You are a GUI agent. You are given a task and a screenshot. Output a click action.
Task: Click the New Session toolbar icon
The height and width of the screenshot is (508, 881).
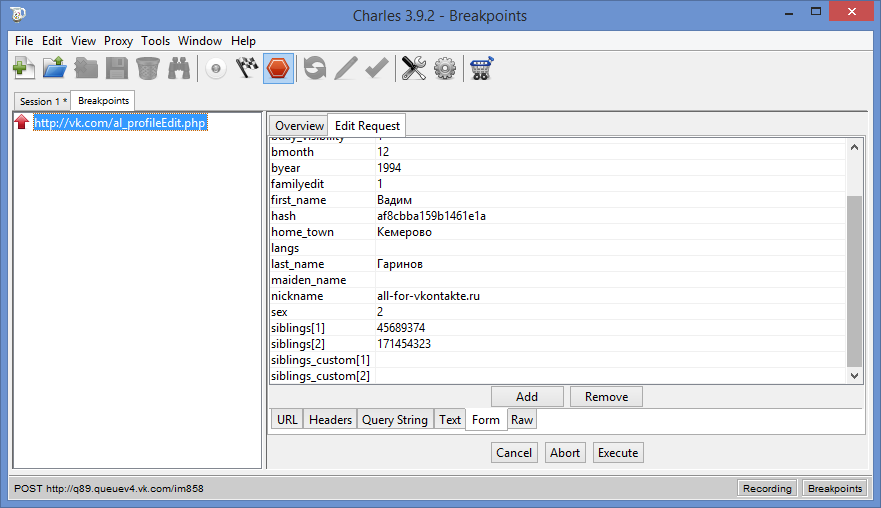point(24,69)
